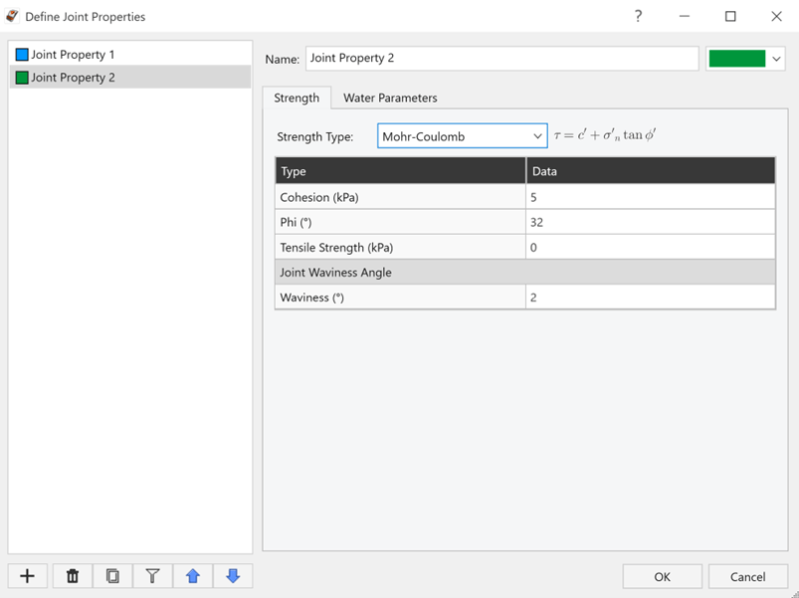This screenshot has height=598, width=799.
Task: Copy the selected joint property
Action: click(113, 576)
